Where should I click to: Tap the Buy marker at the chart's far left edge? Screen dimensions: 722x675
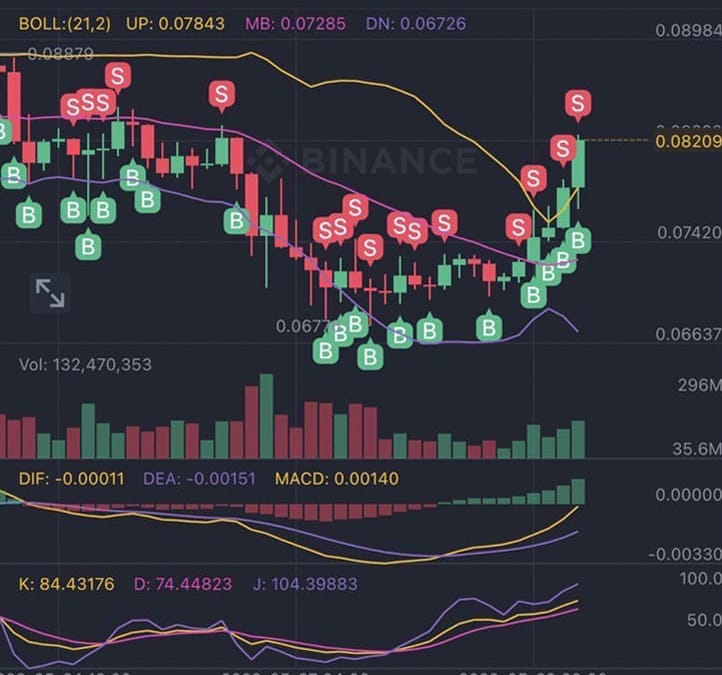3,131
